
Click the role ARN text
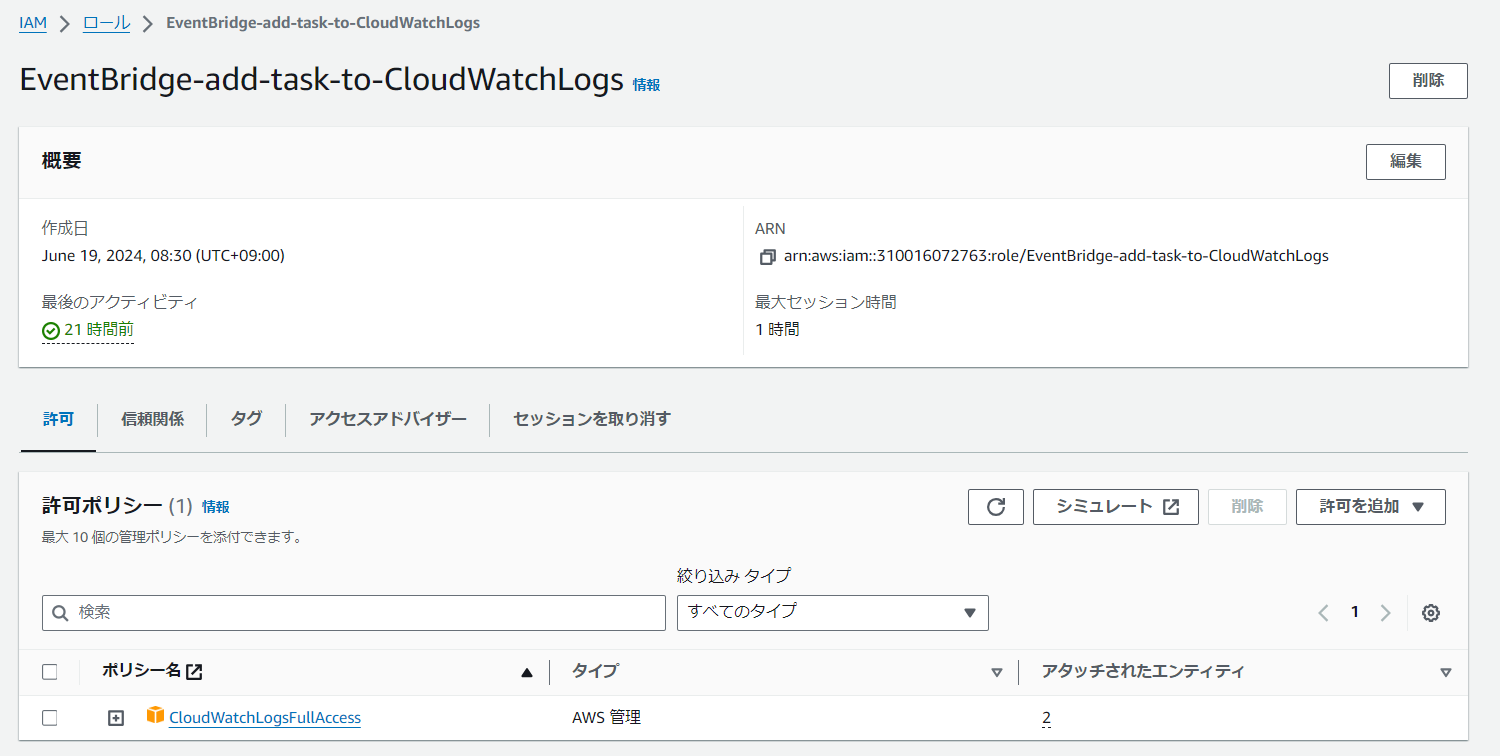click(x=1056, y=256)
